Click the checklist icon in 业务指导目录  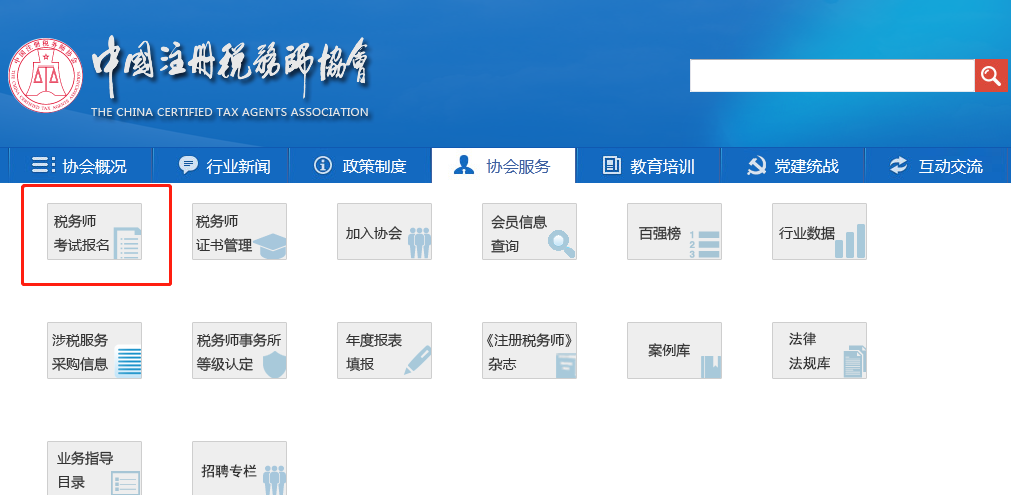tap(126, 483)
